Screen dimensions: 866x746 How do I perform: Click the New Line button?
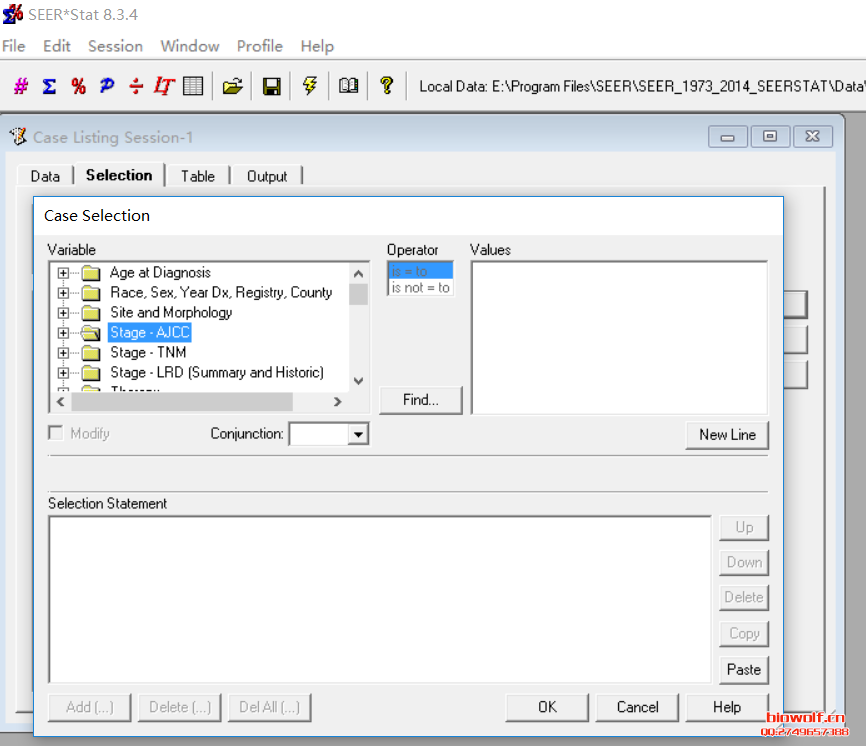tap(727, 435)
